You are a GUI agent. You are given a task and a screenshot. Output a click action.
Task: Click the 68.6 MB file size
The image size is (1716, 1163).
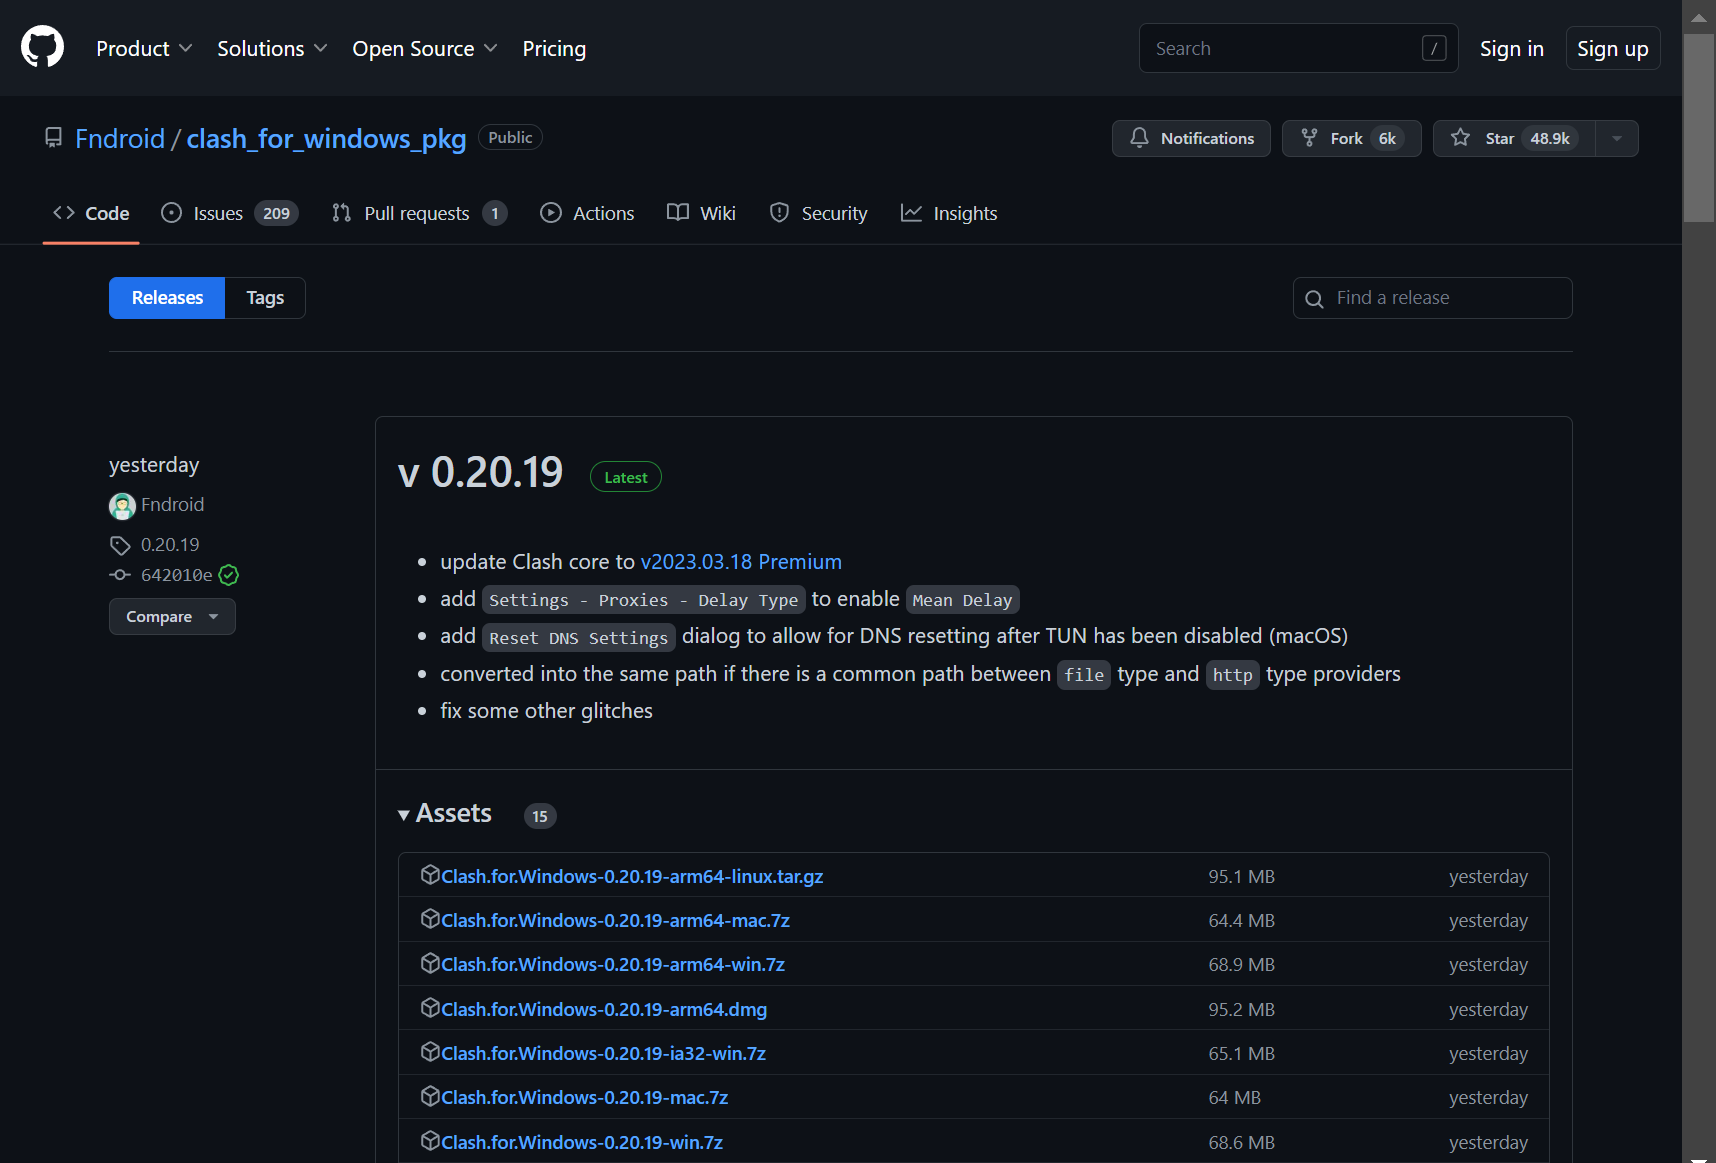point(1241,1142)
